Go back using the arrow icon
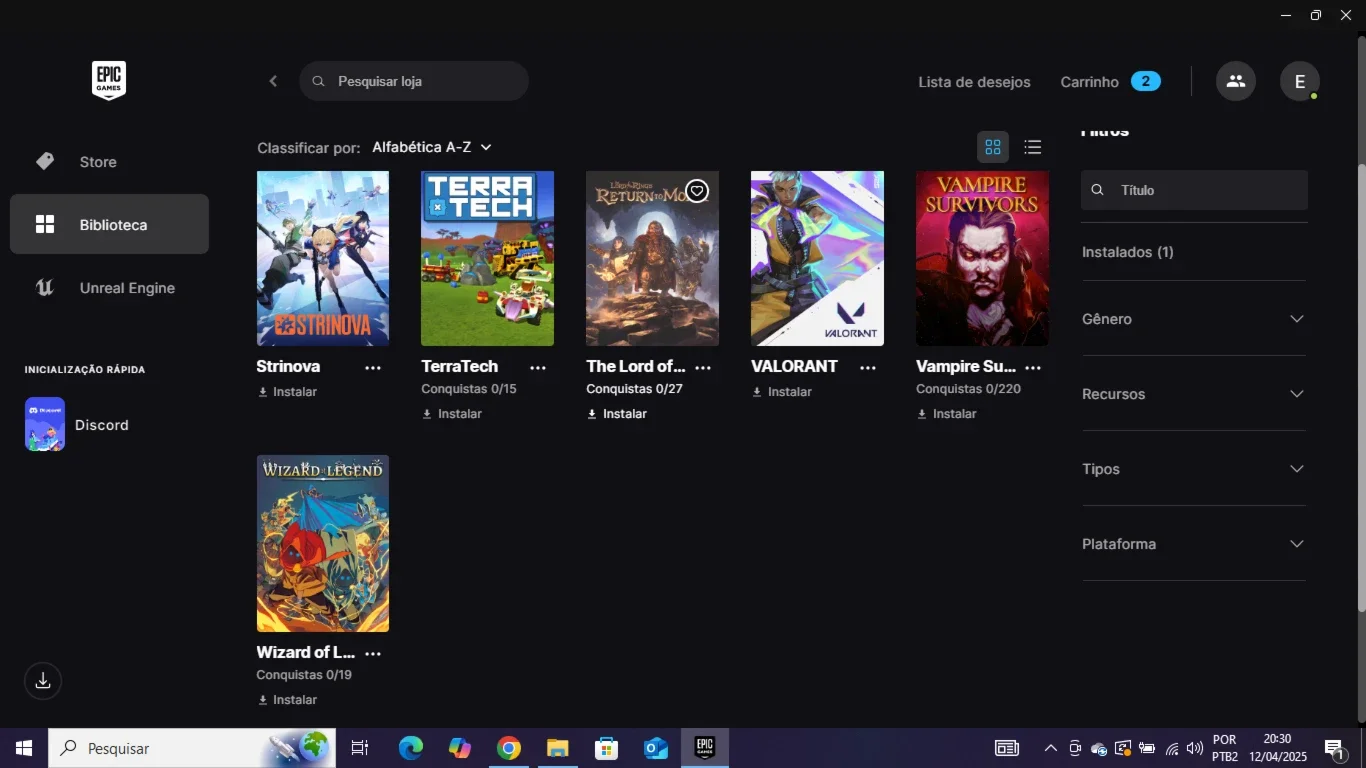This screenshot has width=1366, height=768. pos(273,81)
